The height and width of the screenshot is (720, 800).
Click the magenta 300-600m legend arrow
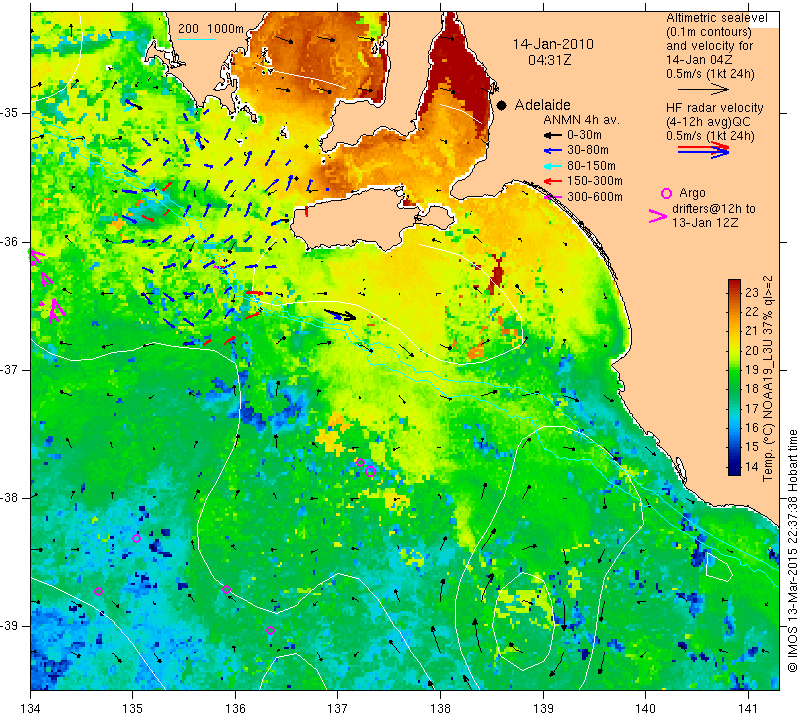[x=552, y=197]
